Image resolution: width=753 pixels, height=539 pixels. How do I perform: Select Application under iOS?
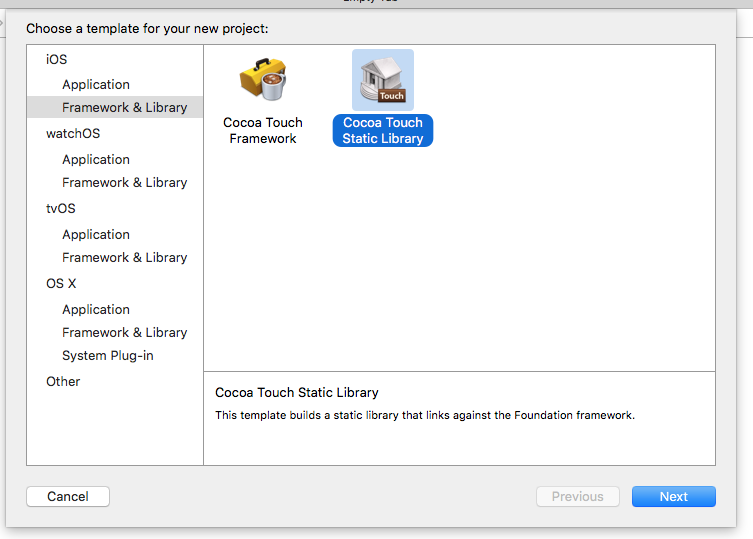point(96,85)
